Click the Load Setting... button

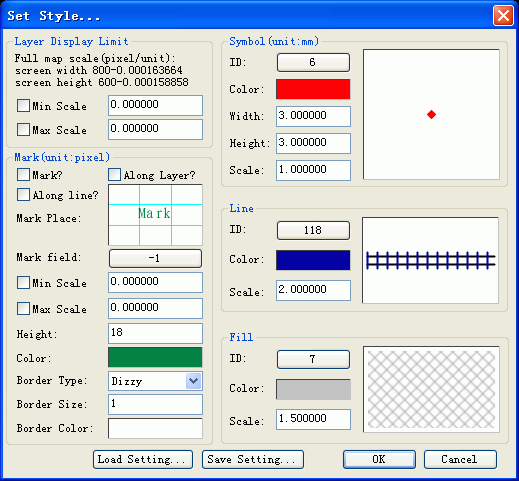[x=143, y=459]
